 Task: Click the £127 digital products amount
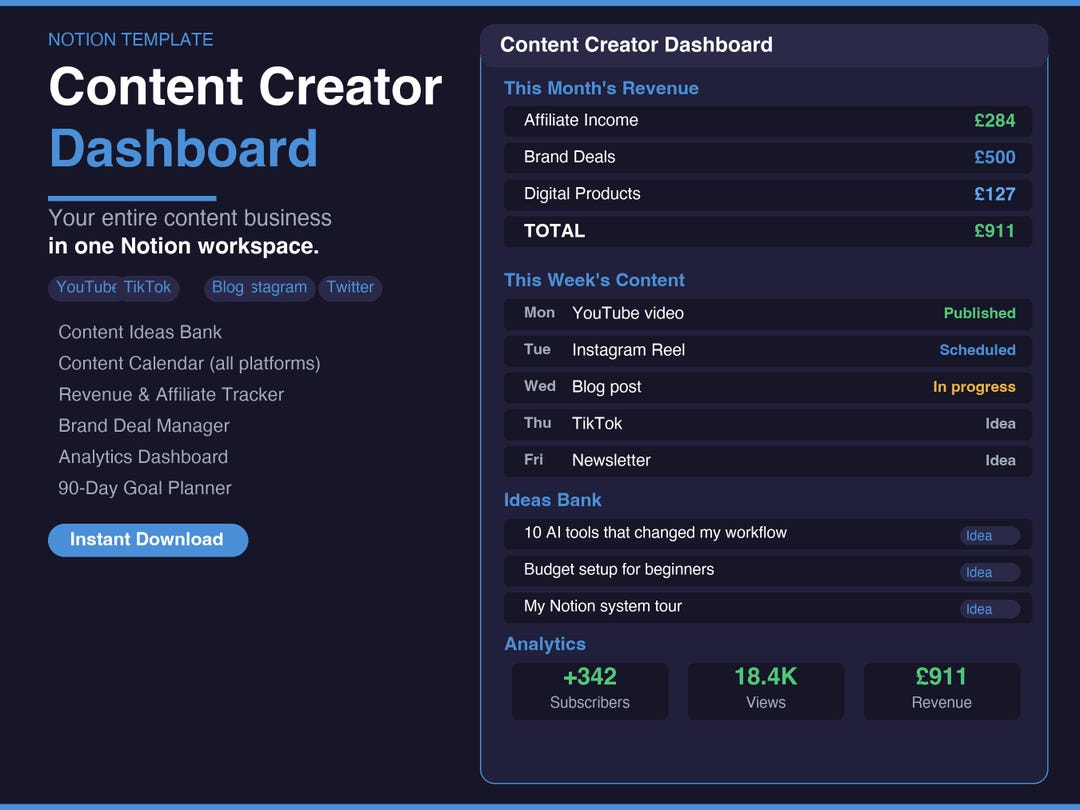click(995, 194)
